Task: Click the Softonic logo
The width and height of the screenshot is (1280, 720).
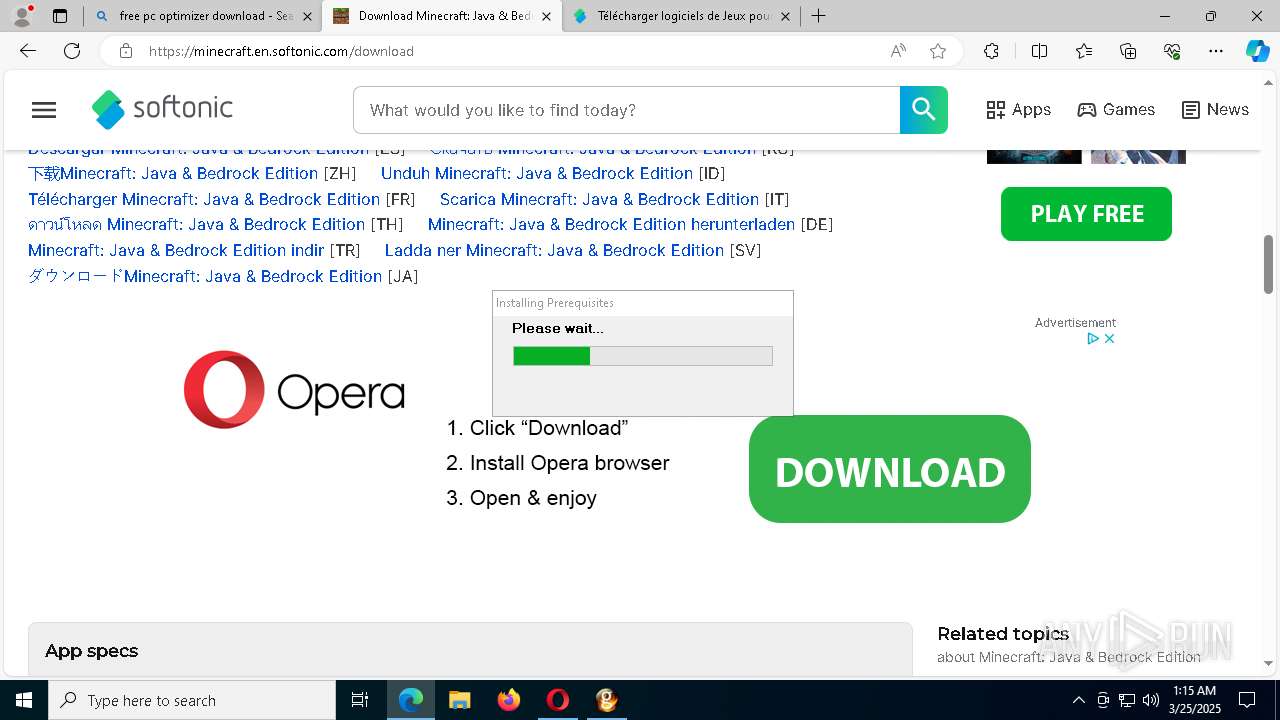Action: pyautogui.click(x=162, y=109)
